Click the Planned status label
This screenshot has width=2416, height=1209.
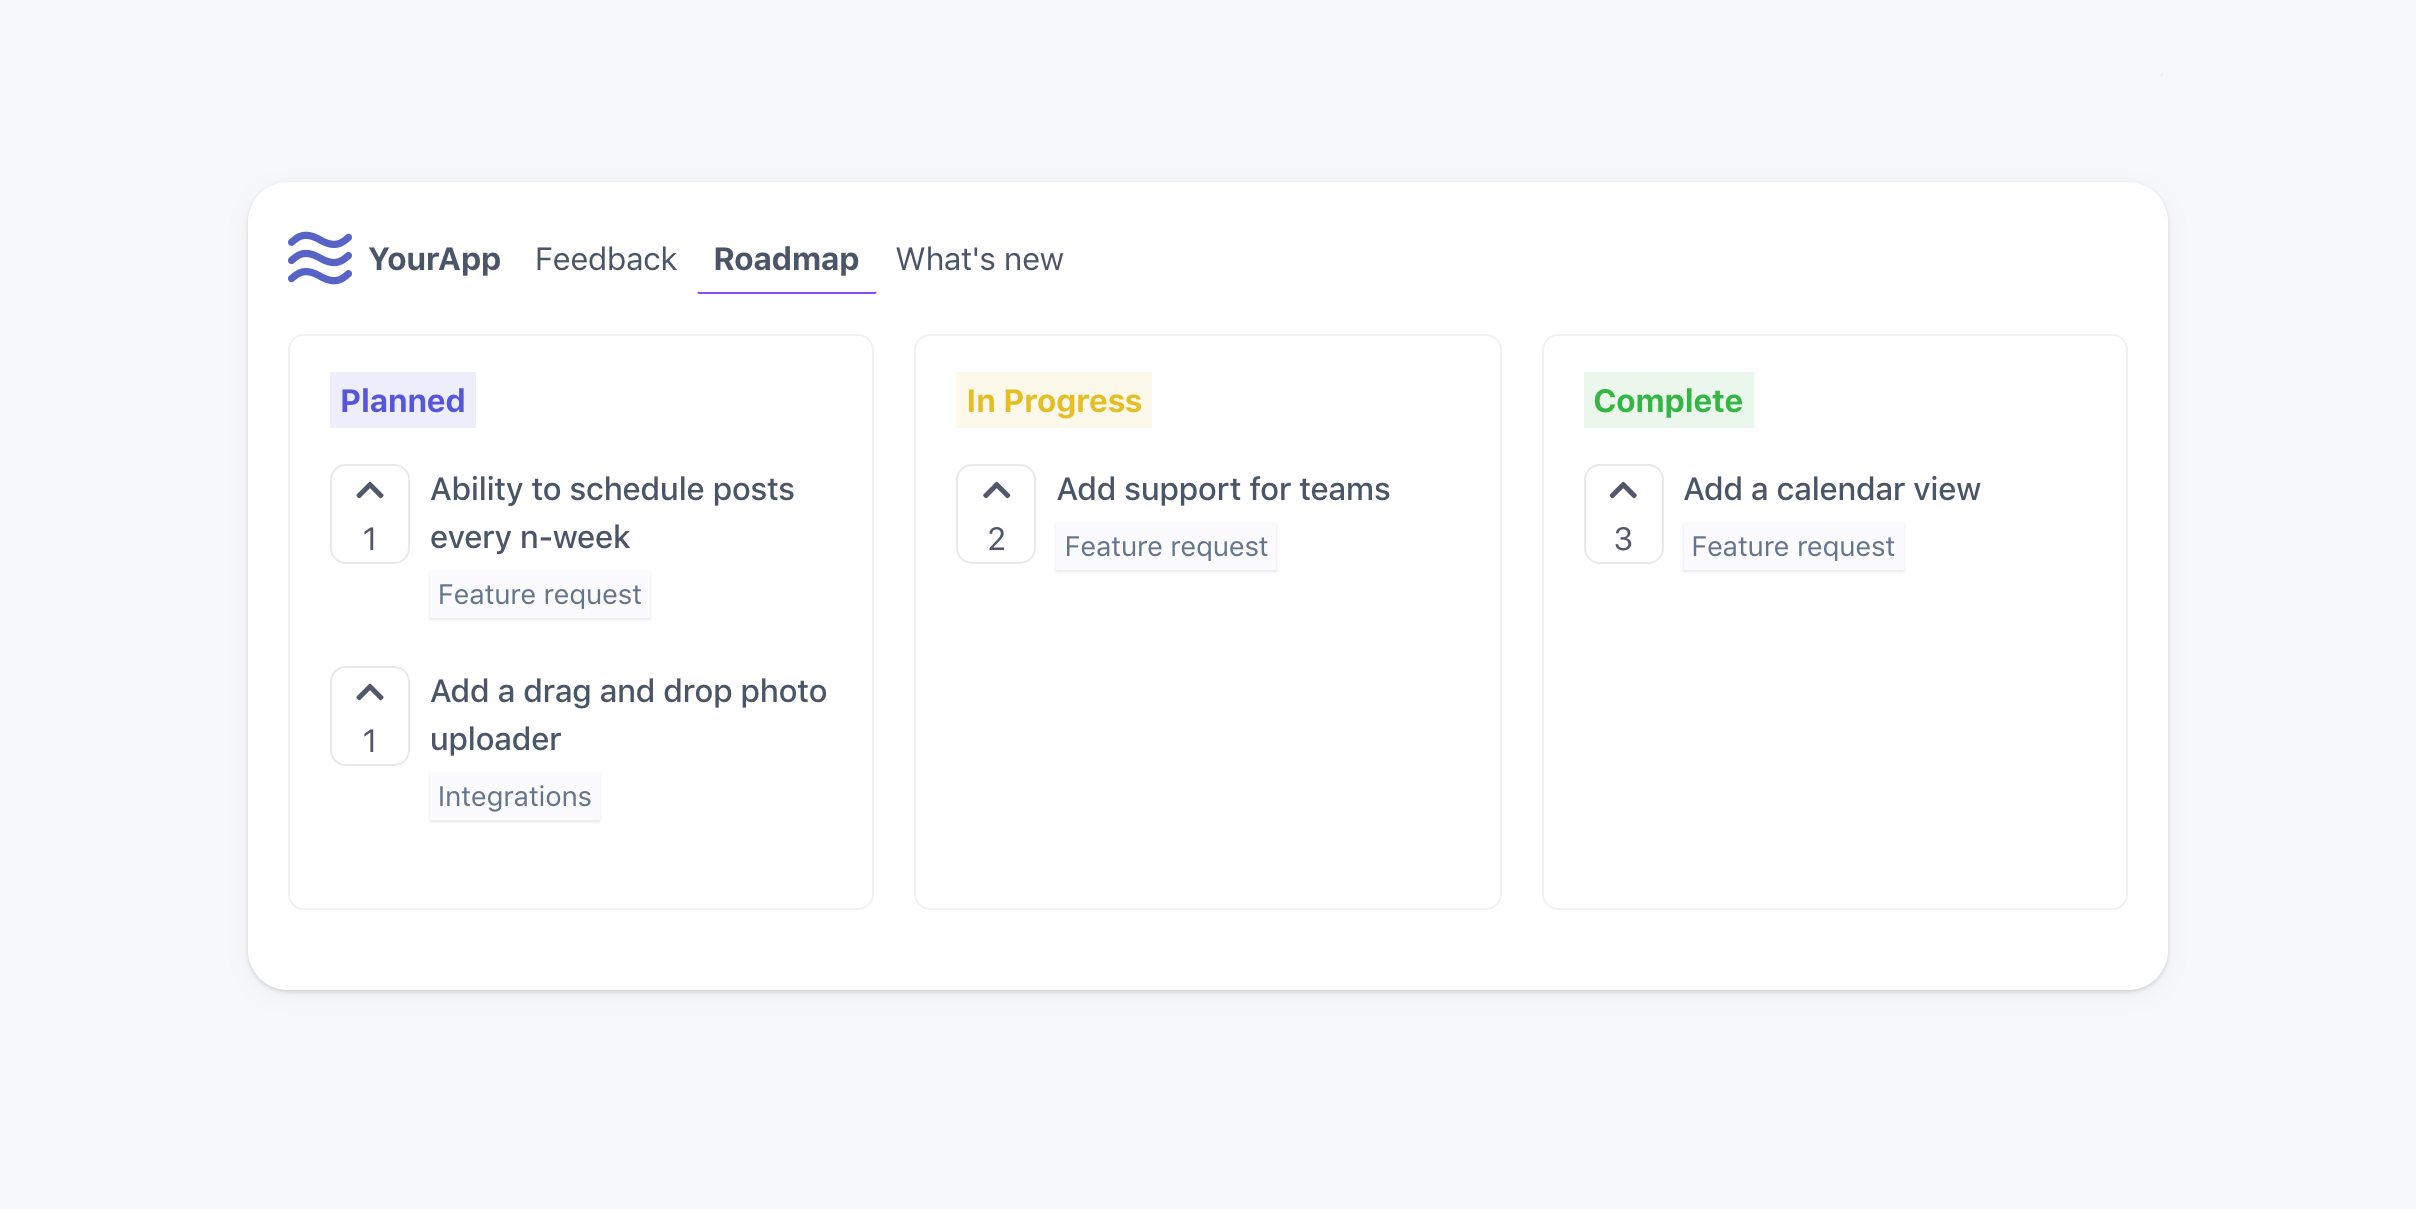(x=403, y=401)
